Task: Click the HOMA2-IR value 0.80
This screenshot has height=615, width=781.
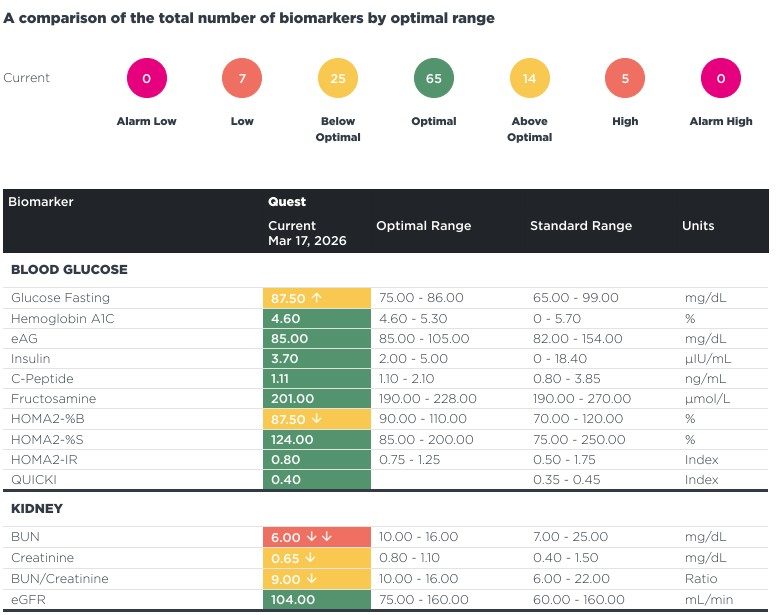Action: point(285,460)
